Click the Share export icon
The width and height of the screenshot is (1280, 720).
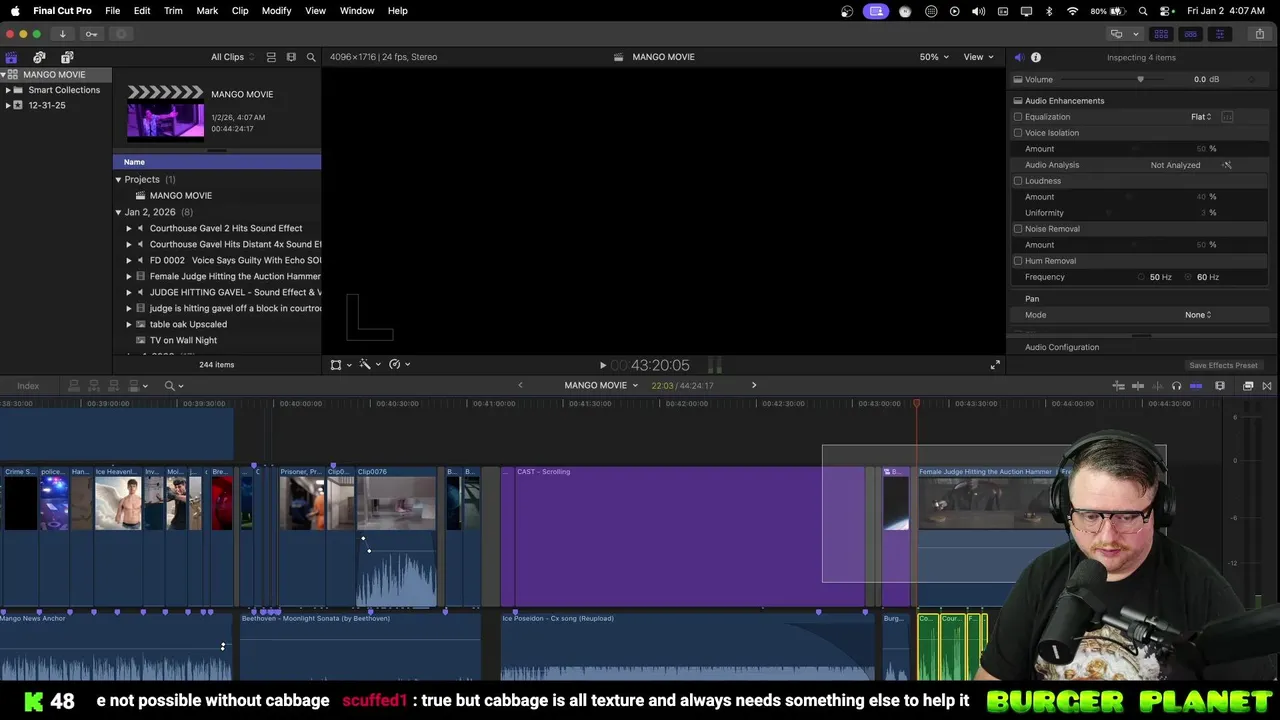1260,34
